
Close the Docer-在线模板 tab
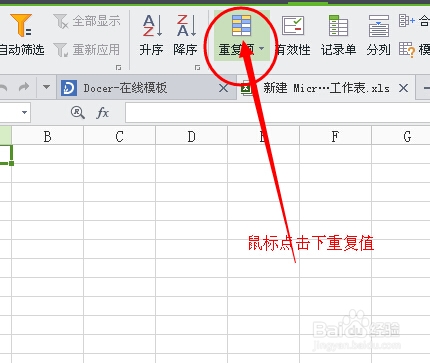224,88
